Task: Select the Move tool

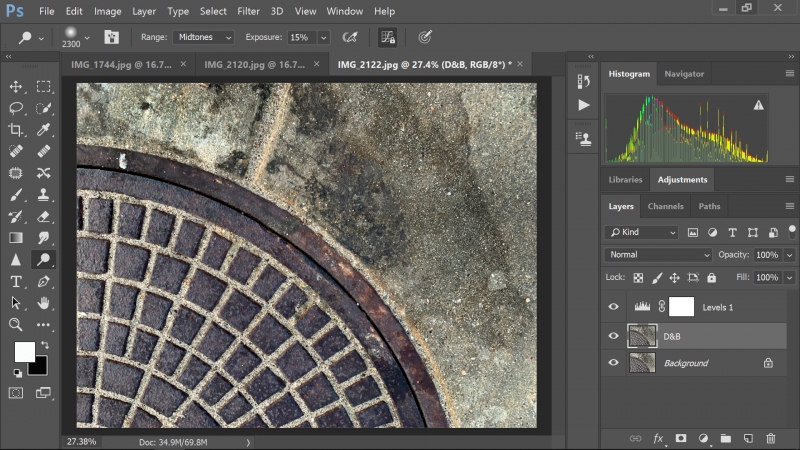Action: pyautogui.click(x=16, y=86)
